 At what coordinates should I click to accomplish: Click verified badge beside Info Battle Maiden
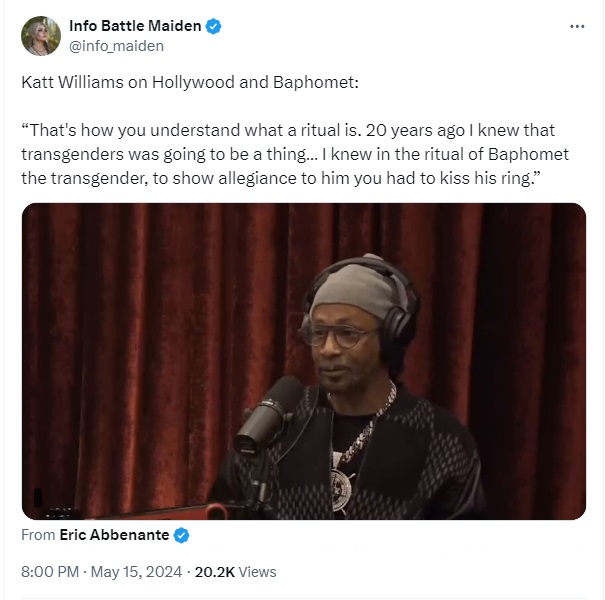pyautogui.click(x=213, y=26)
